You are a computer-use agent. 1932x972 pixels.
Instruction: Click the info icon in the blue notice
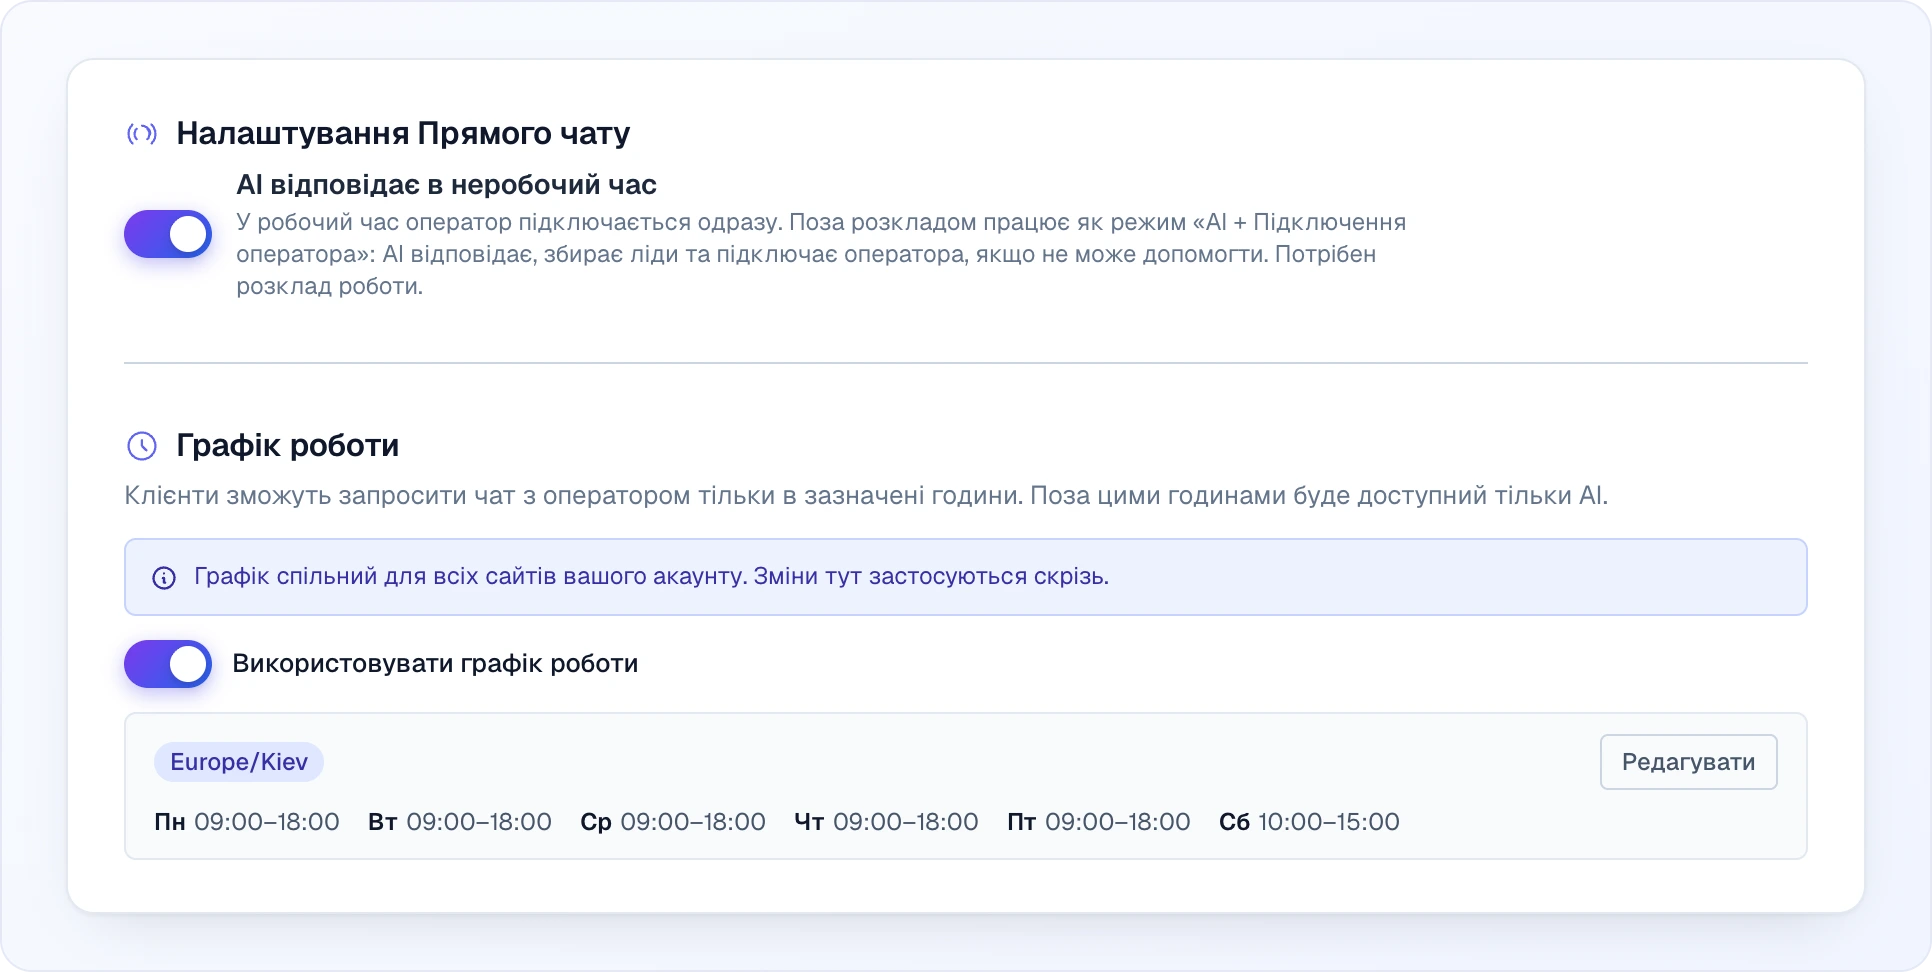click(x=164, y=578)
